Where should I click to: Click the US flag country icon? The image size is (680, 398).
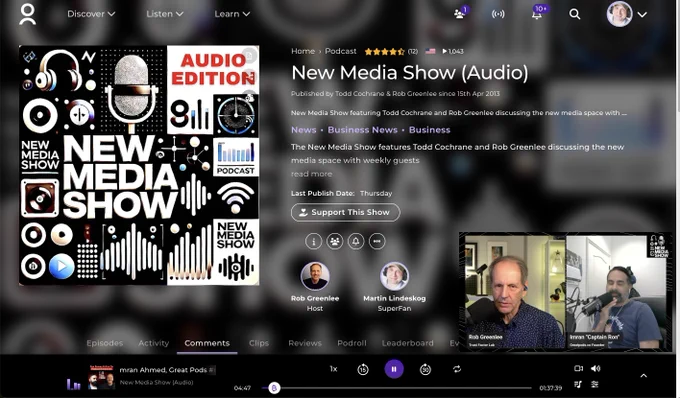[x=430, y=51]
